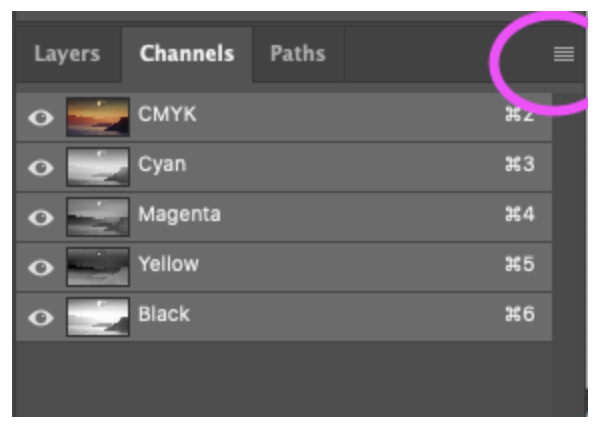Hide the Black channel eye icon
This screenshot has height=424, width=600.
click(x=41, y=317)
